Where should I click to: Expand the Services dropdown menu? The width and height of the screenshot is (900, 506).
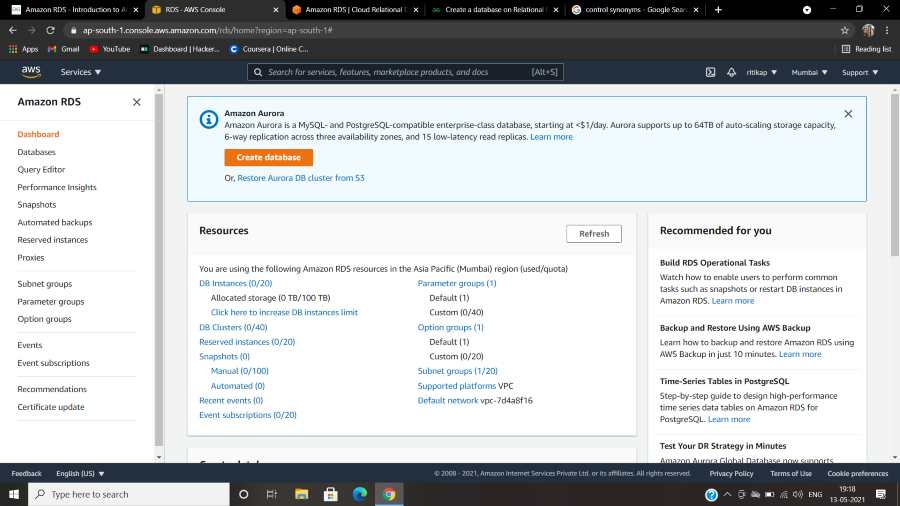tap(81, 72)
